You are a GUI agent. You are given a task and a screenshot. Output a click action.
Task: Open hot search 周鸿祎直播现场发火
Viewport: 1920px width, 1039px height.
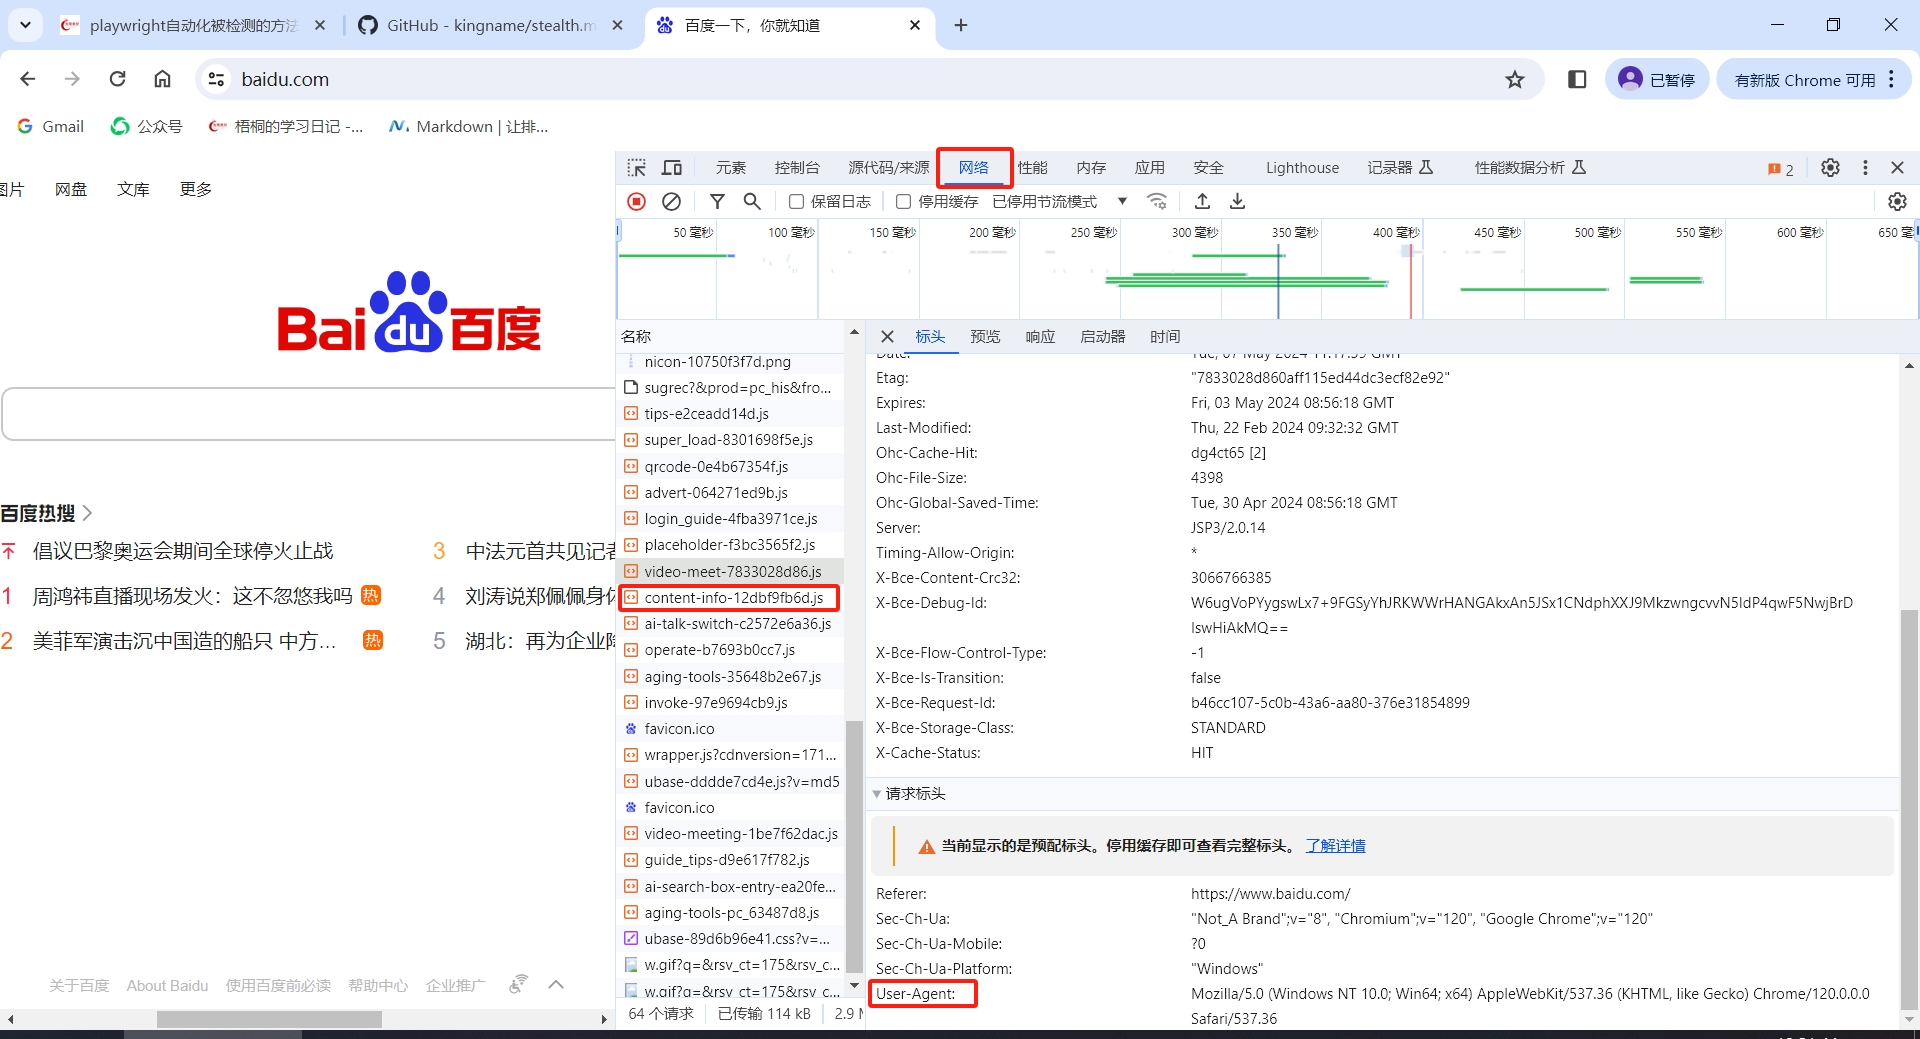[192, 596]
